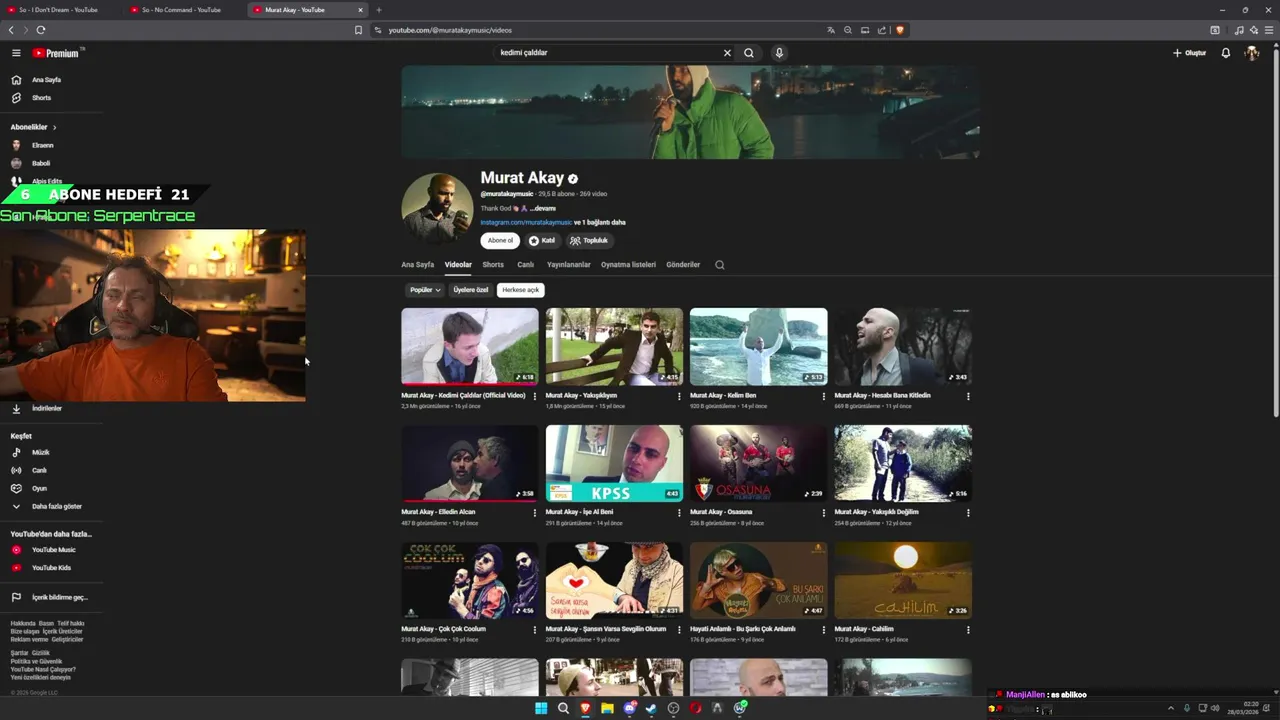Go to YouTube Premium home logo
This screenshot has width=1280, height=720.
tap(56, 53)
